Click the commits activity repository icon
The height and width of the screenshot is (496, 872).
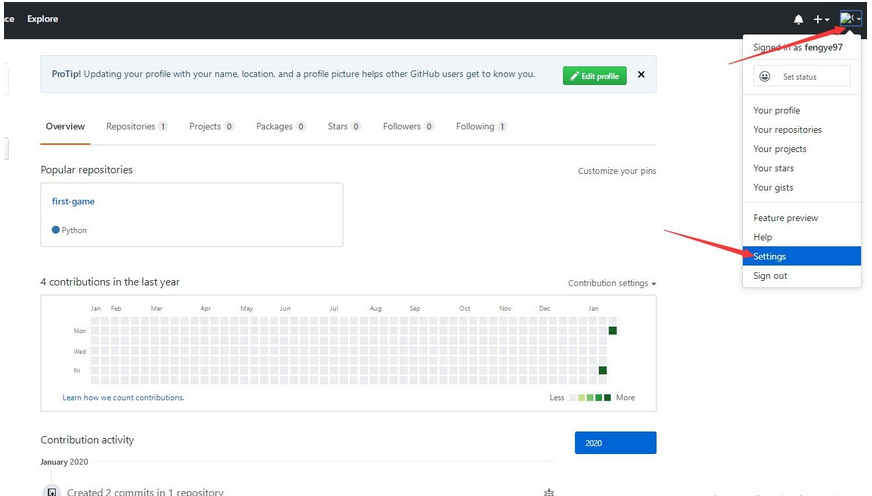click(52, 492)
